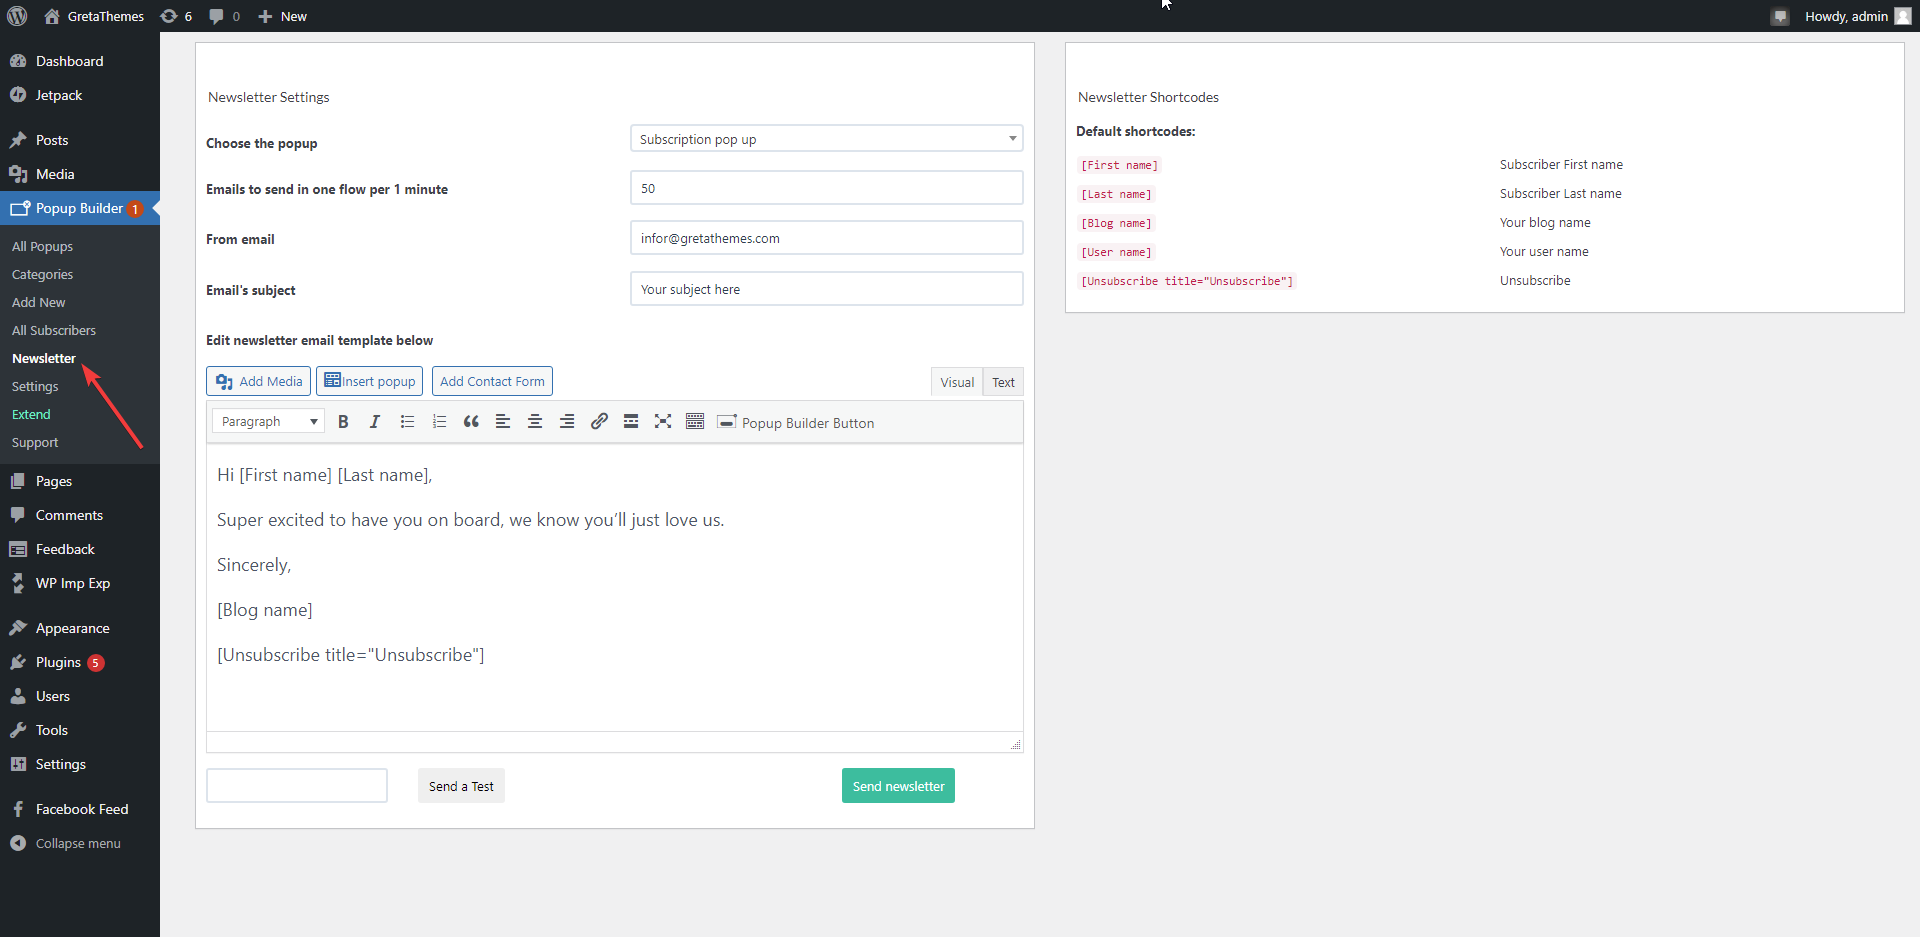Insert or edit a link
1920x937 pixels.
599,422
